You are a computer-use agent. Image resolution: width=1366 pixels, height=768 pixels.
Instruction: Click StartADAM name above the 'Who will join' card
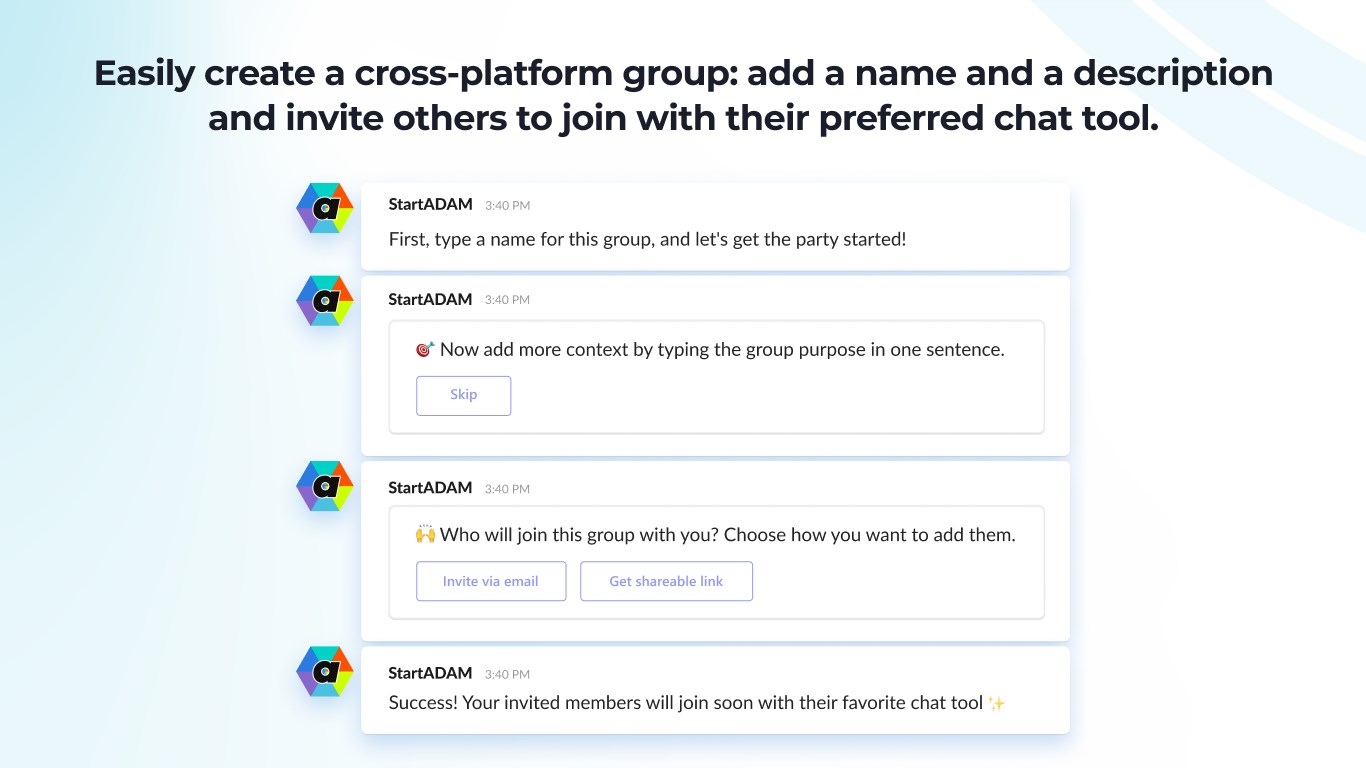[x=430, y=488]
